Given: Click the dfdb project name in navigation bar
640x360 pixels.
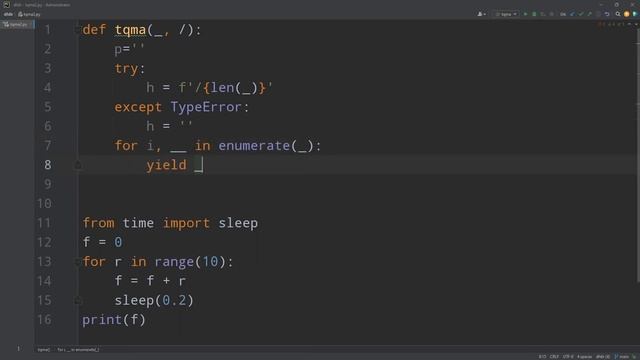Looking at the screenshot, I should 8,14.
